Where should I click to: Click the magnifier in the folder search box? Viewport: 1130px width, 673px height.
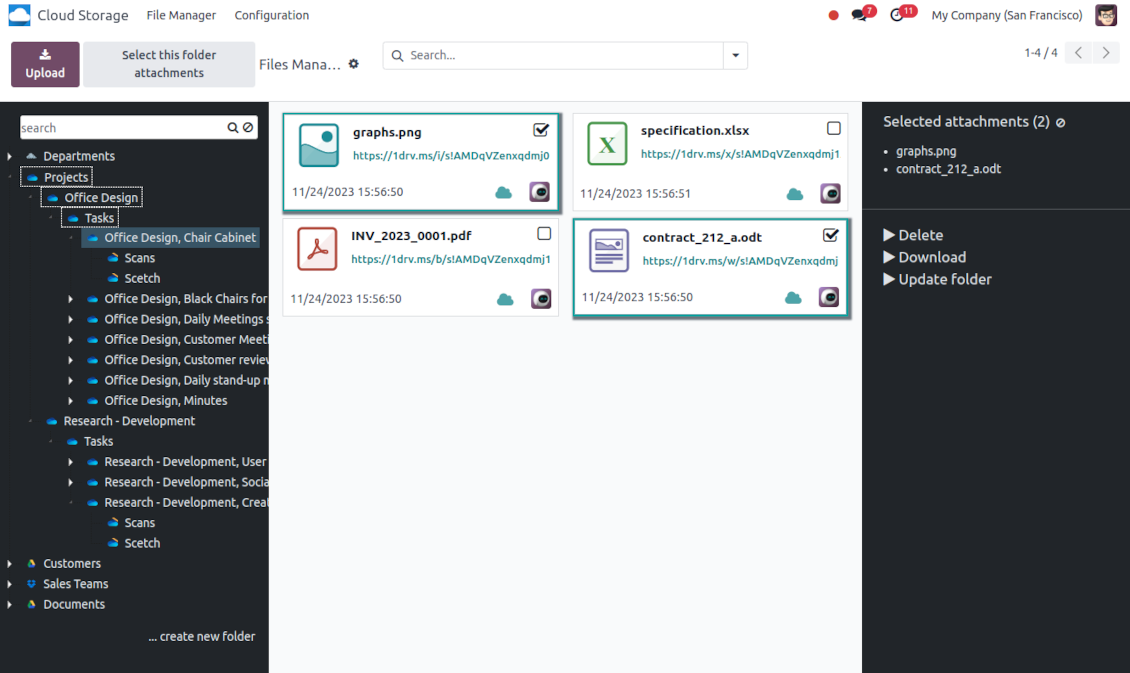[232, 128]
